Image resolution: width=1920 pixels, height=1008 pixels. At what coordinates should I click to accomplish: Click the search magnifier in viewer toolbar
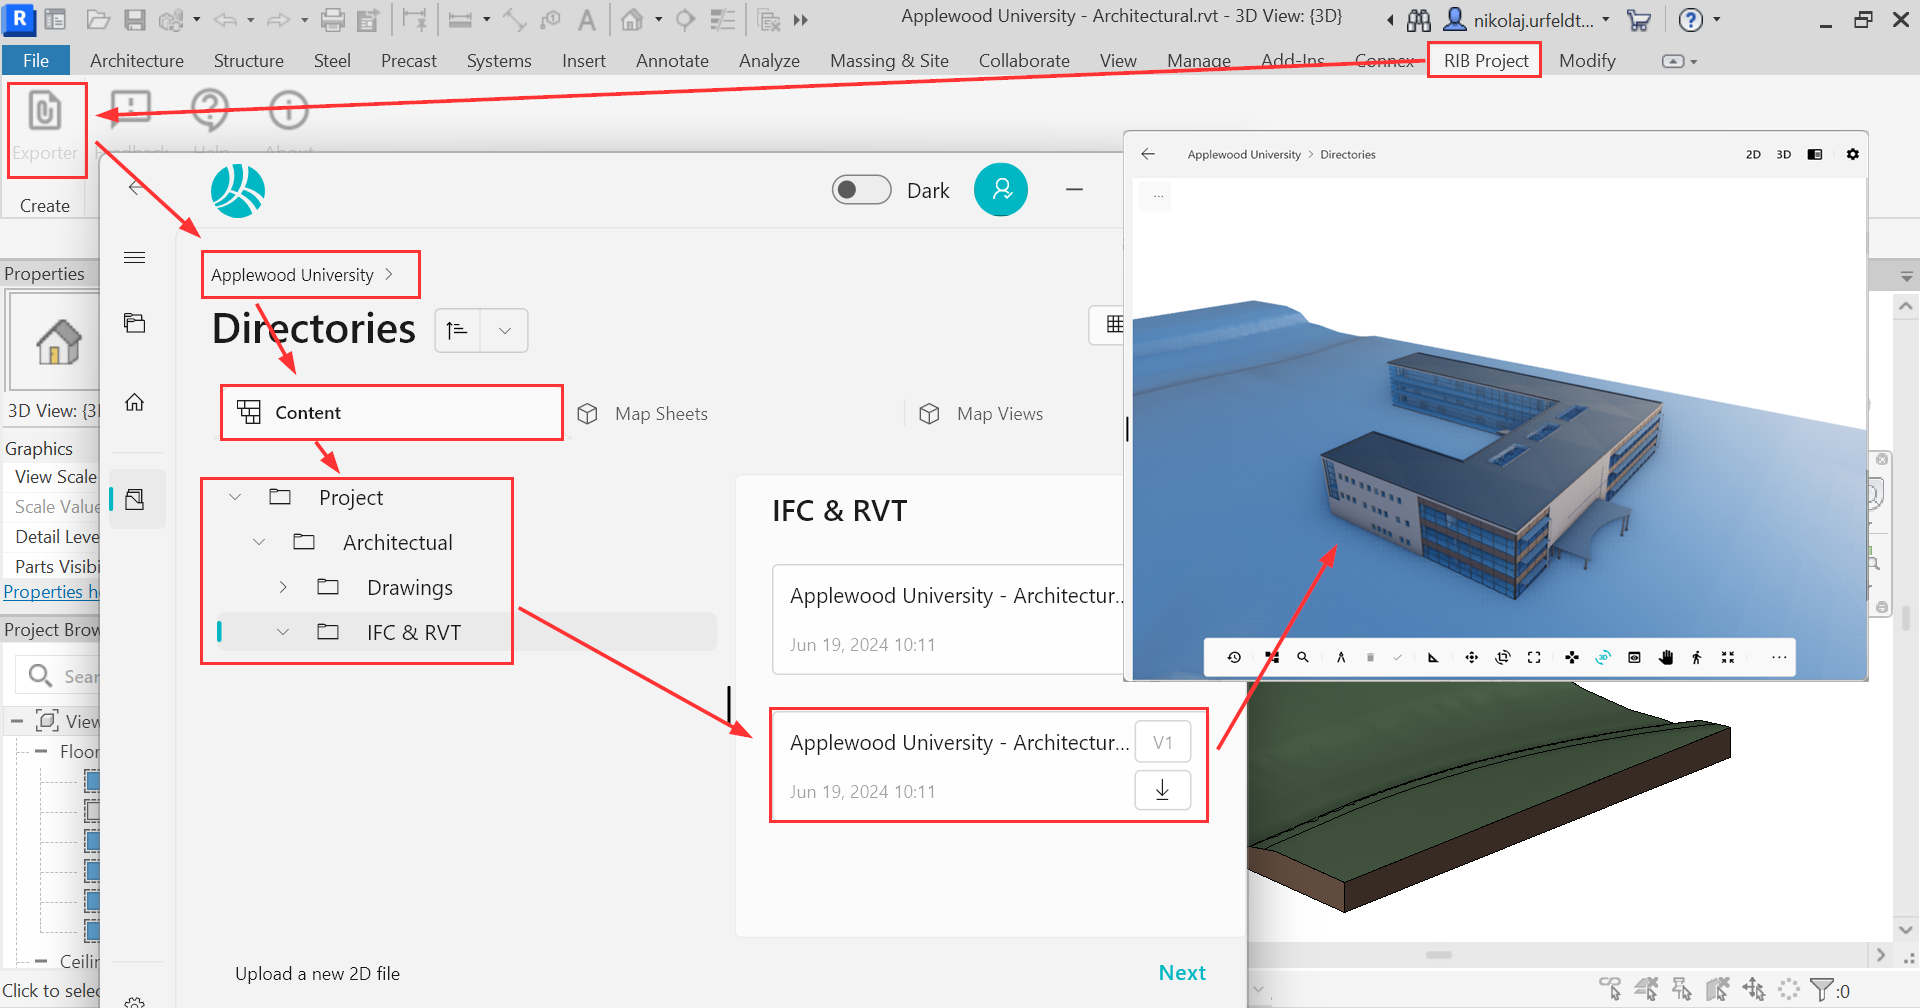pyautogui.click(x=1303, y=657)
